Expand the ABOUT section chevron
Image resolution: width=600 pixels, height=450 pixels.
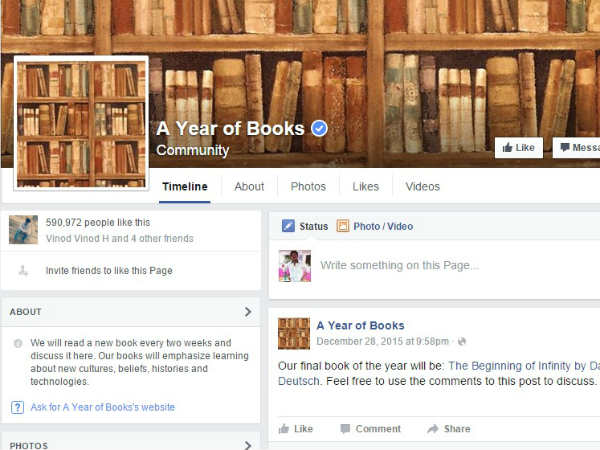coord(248,312)
